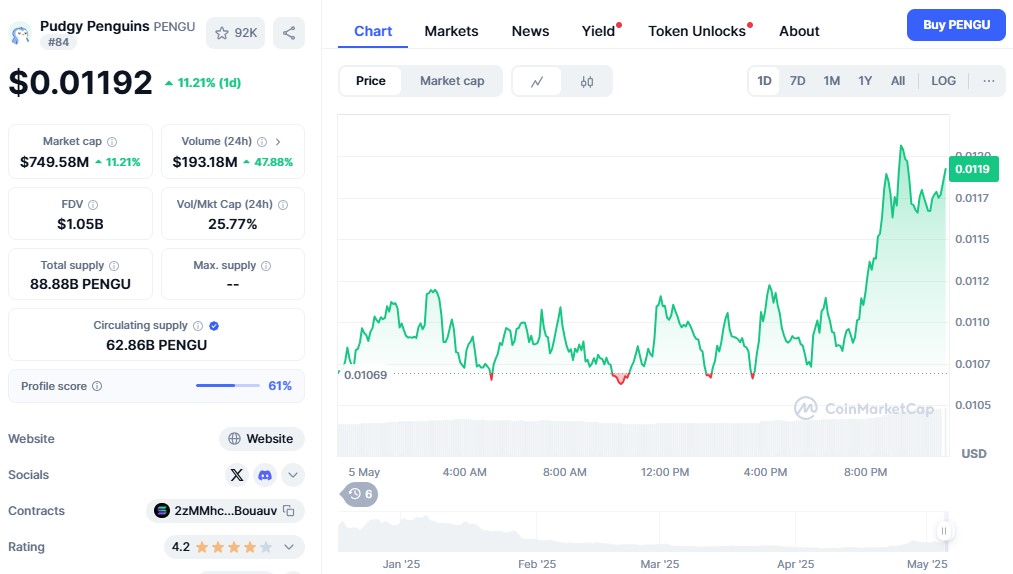Open the Token Unlocks tab
This screenshot has width=1013, height=574.
[x=697, y=31]
